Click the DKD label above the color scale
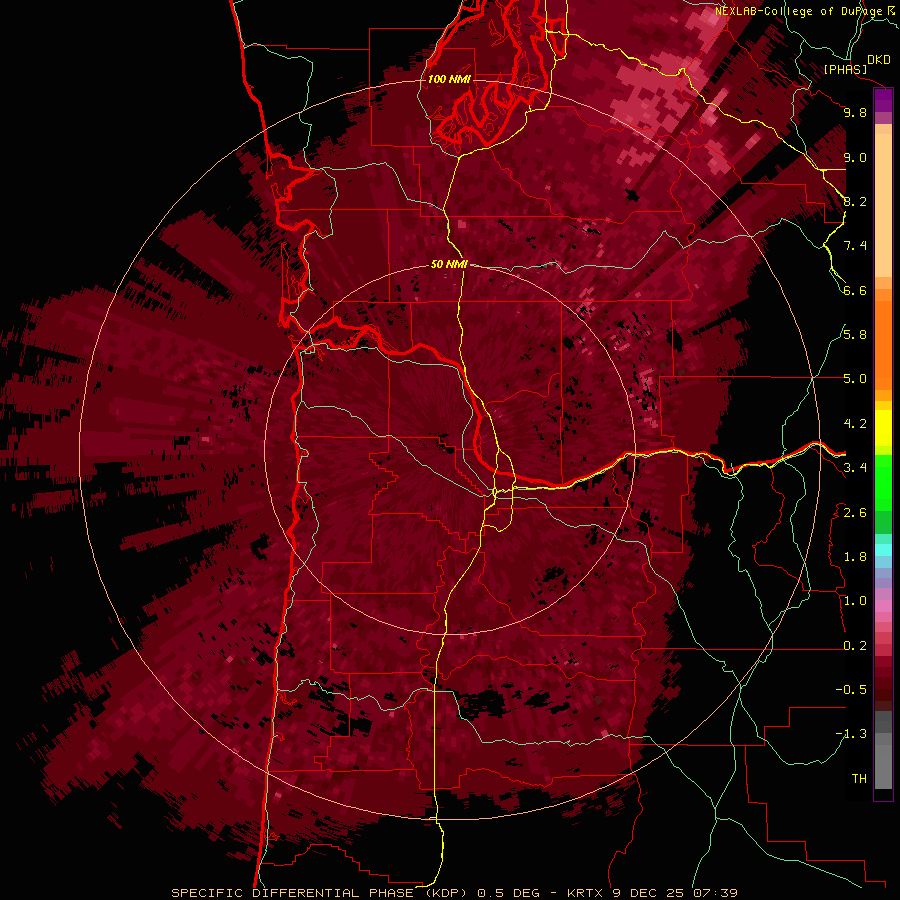This screenshot has height=900, width=900. (879, 60)
